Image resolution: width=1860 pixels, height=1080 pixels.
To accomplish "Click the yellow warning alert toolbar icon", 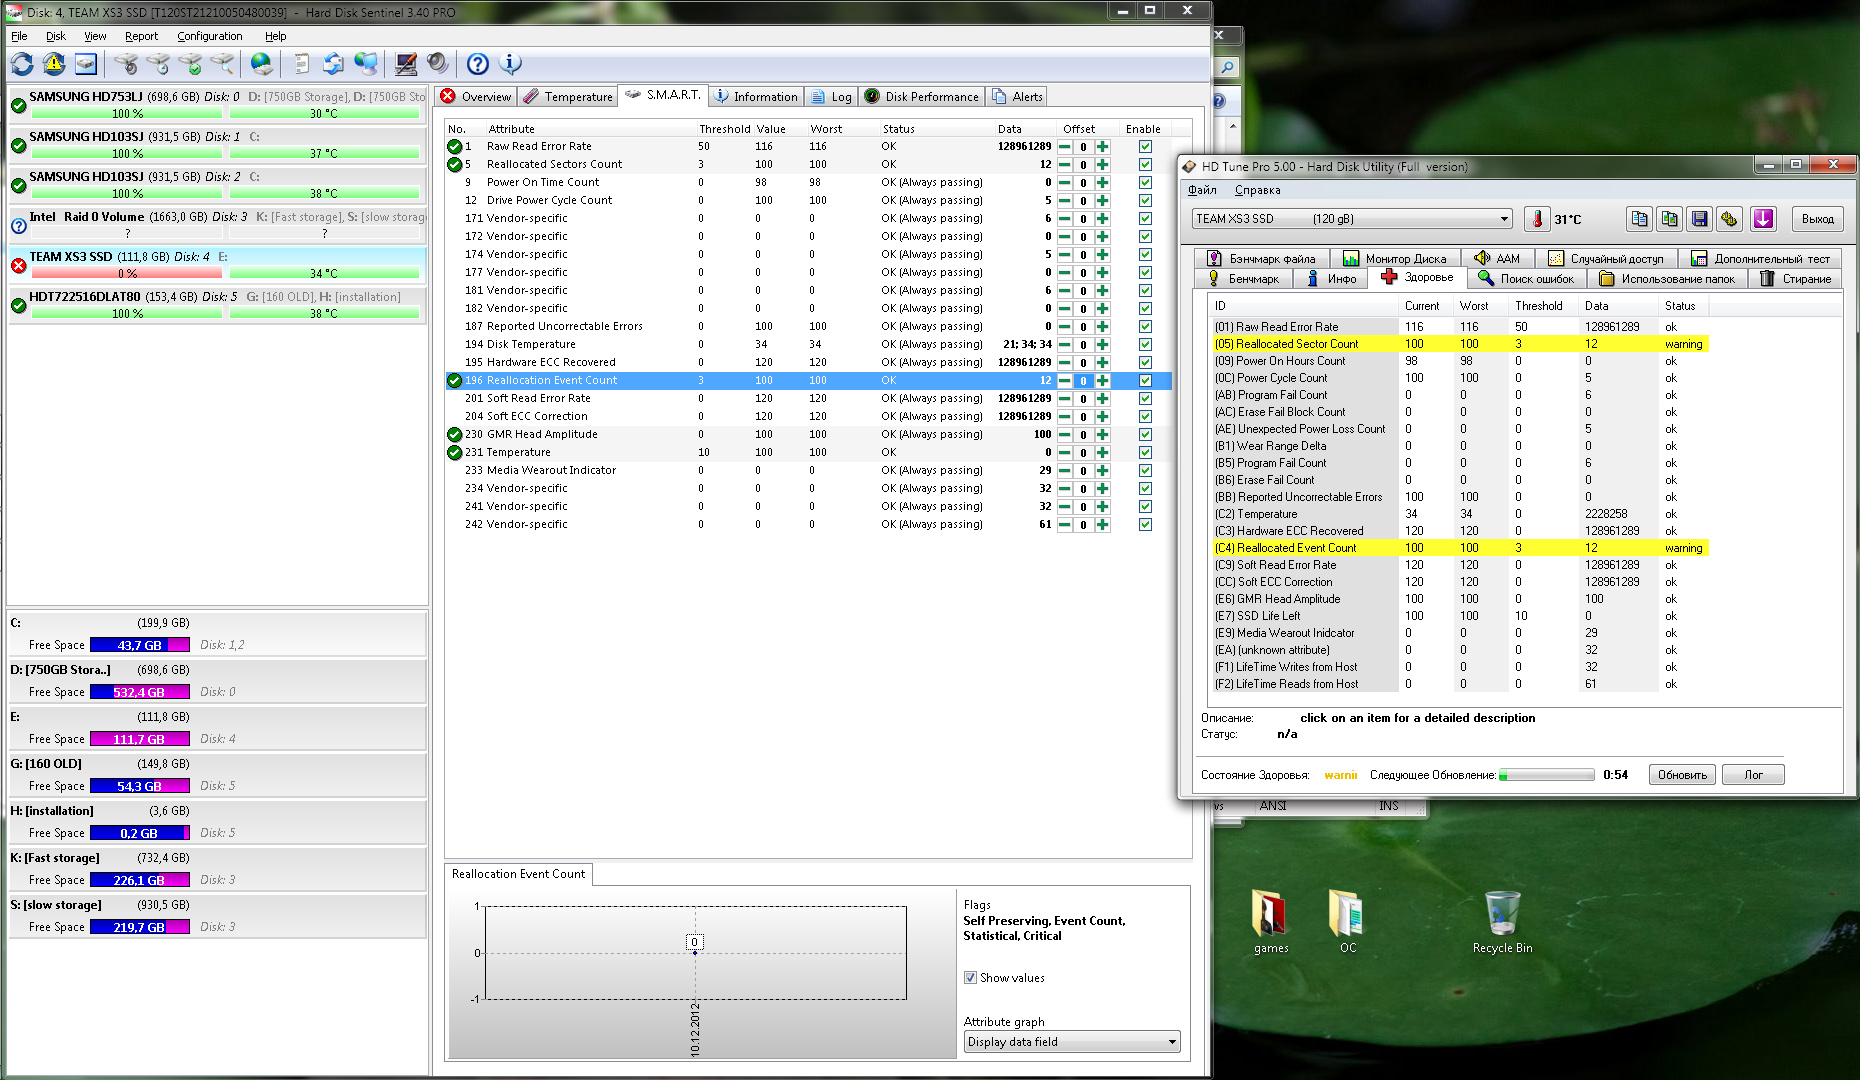I will click(54, 65).
